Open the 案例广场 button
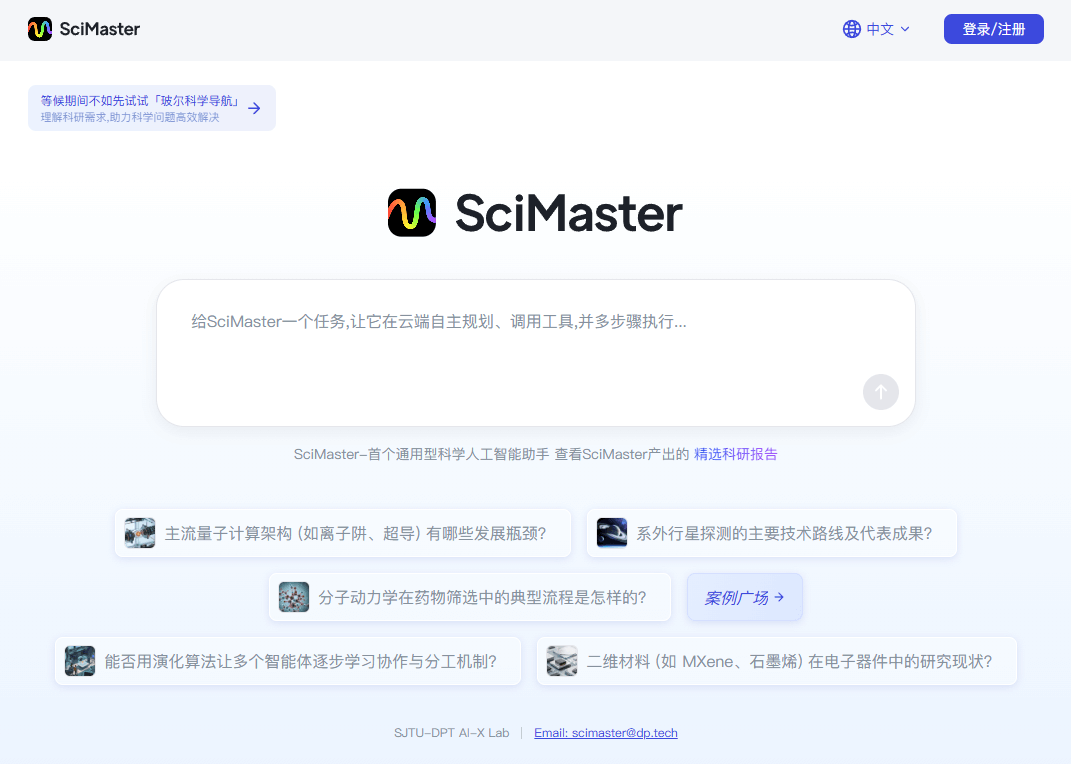This screenshot has width=1071, height=764. [x=745, y=597]
